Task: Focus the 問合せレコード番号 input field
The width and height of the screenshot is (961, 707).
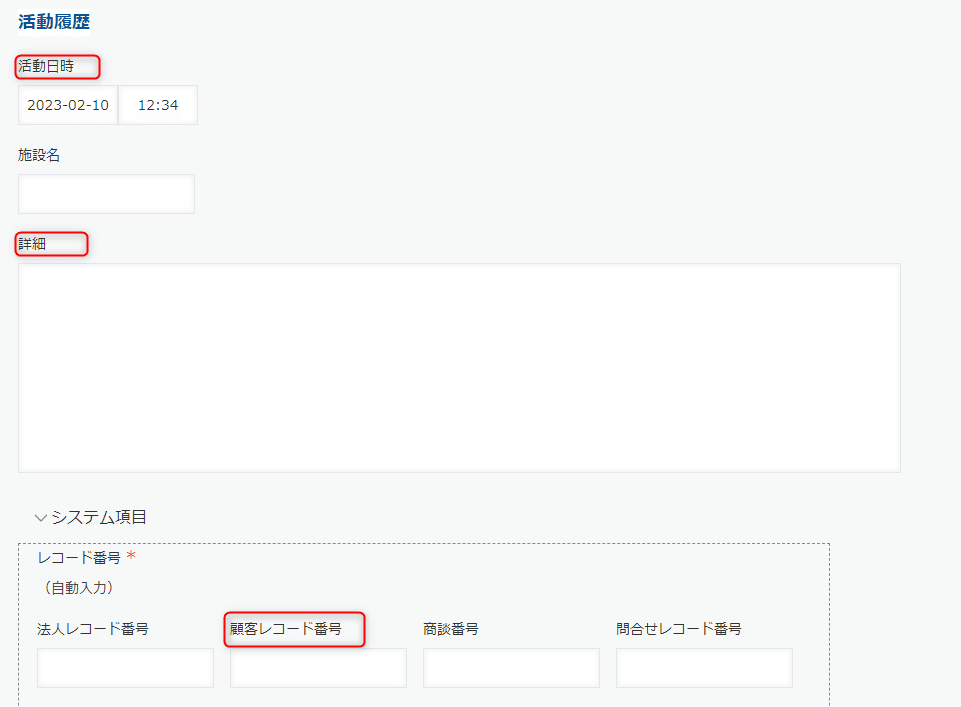Action: [x=704, y=668]
